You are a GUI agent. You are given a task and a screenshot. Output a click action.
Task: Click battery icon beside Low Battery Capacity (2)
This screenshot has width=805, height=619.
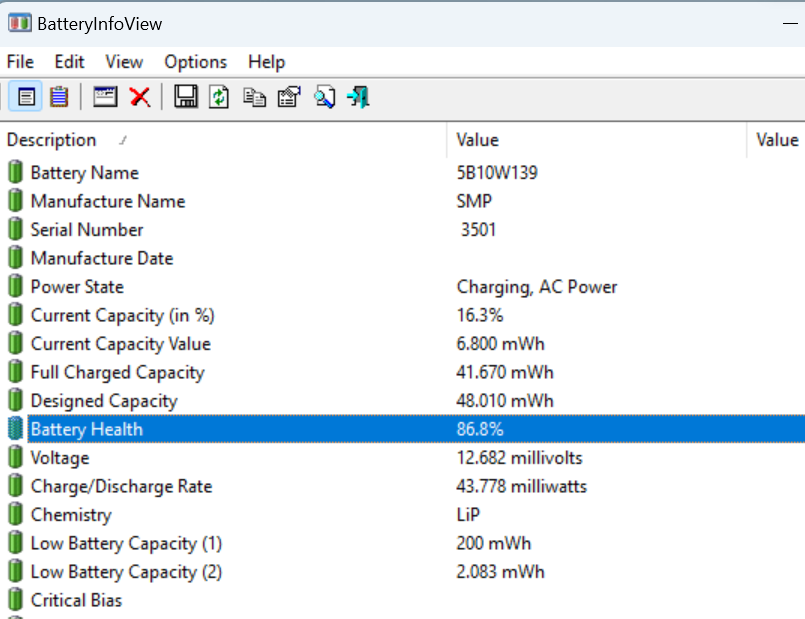(15, 571)
